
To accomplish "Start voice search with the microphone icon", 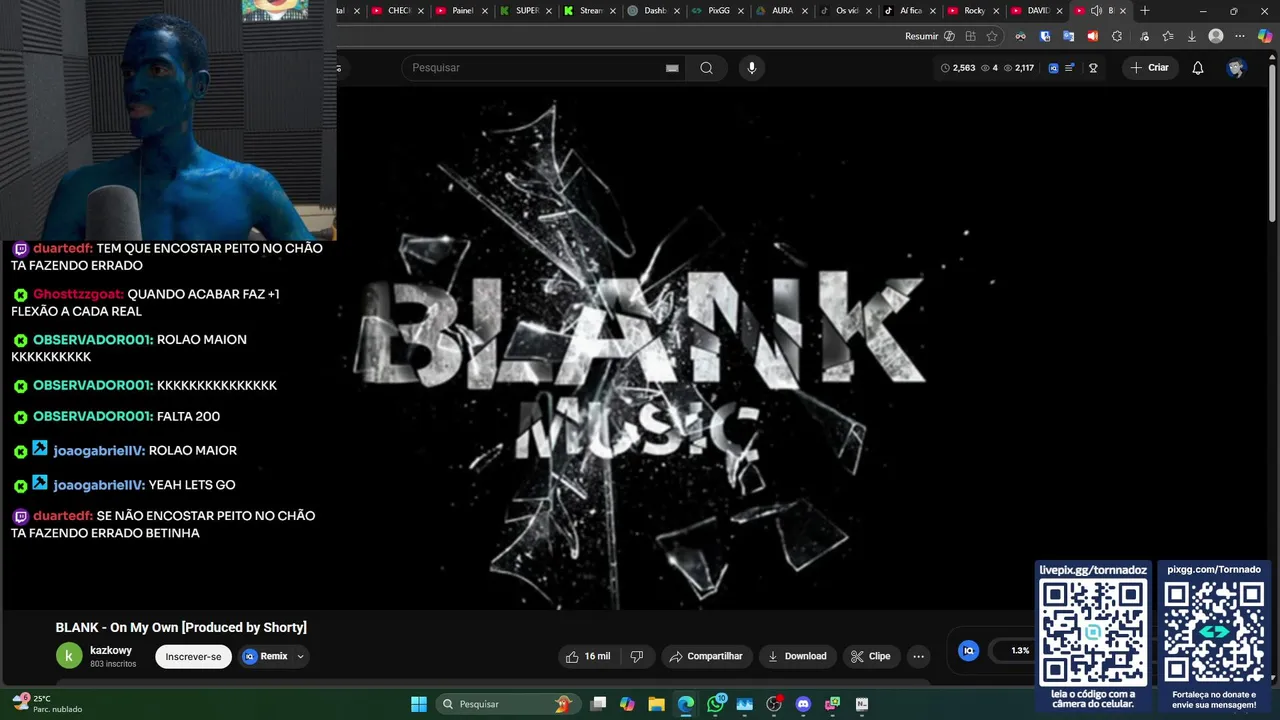I will coord(752,68).
